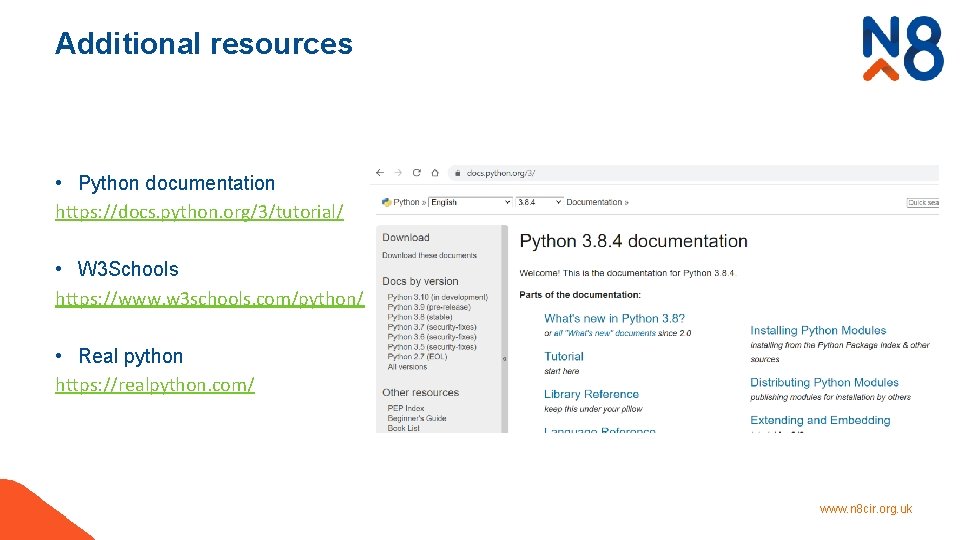Open the 3.8.4 version dropdown

tap(539, 202)
